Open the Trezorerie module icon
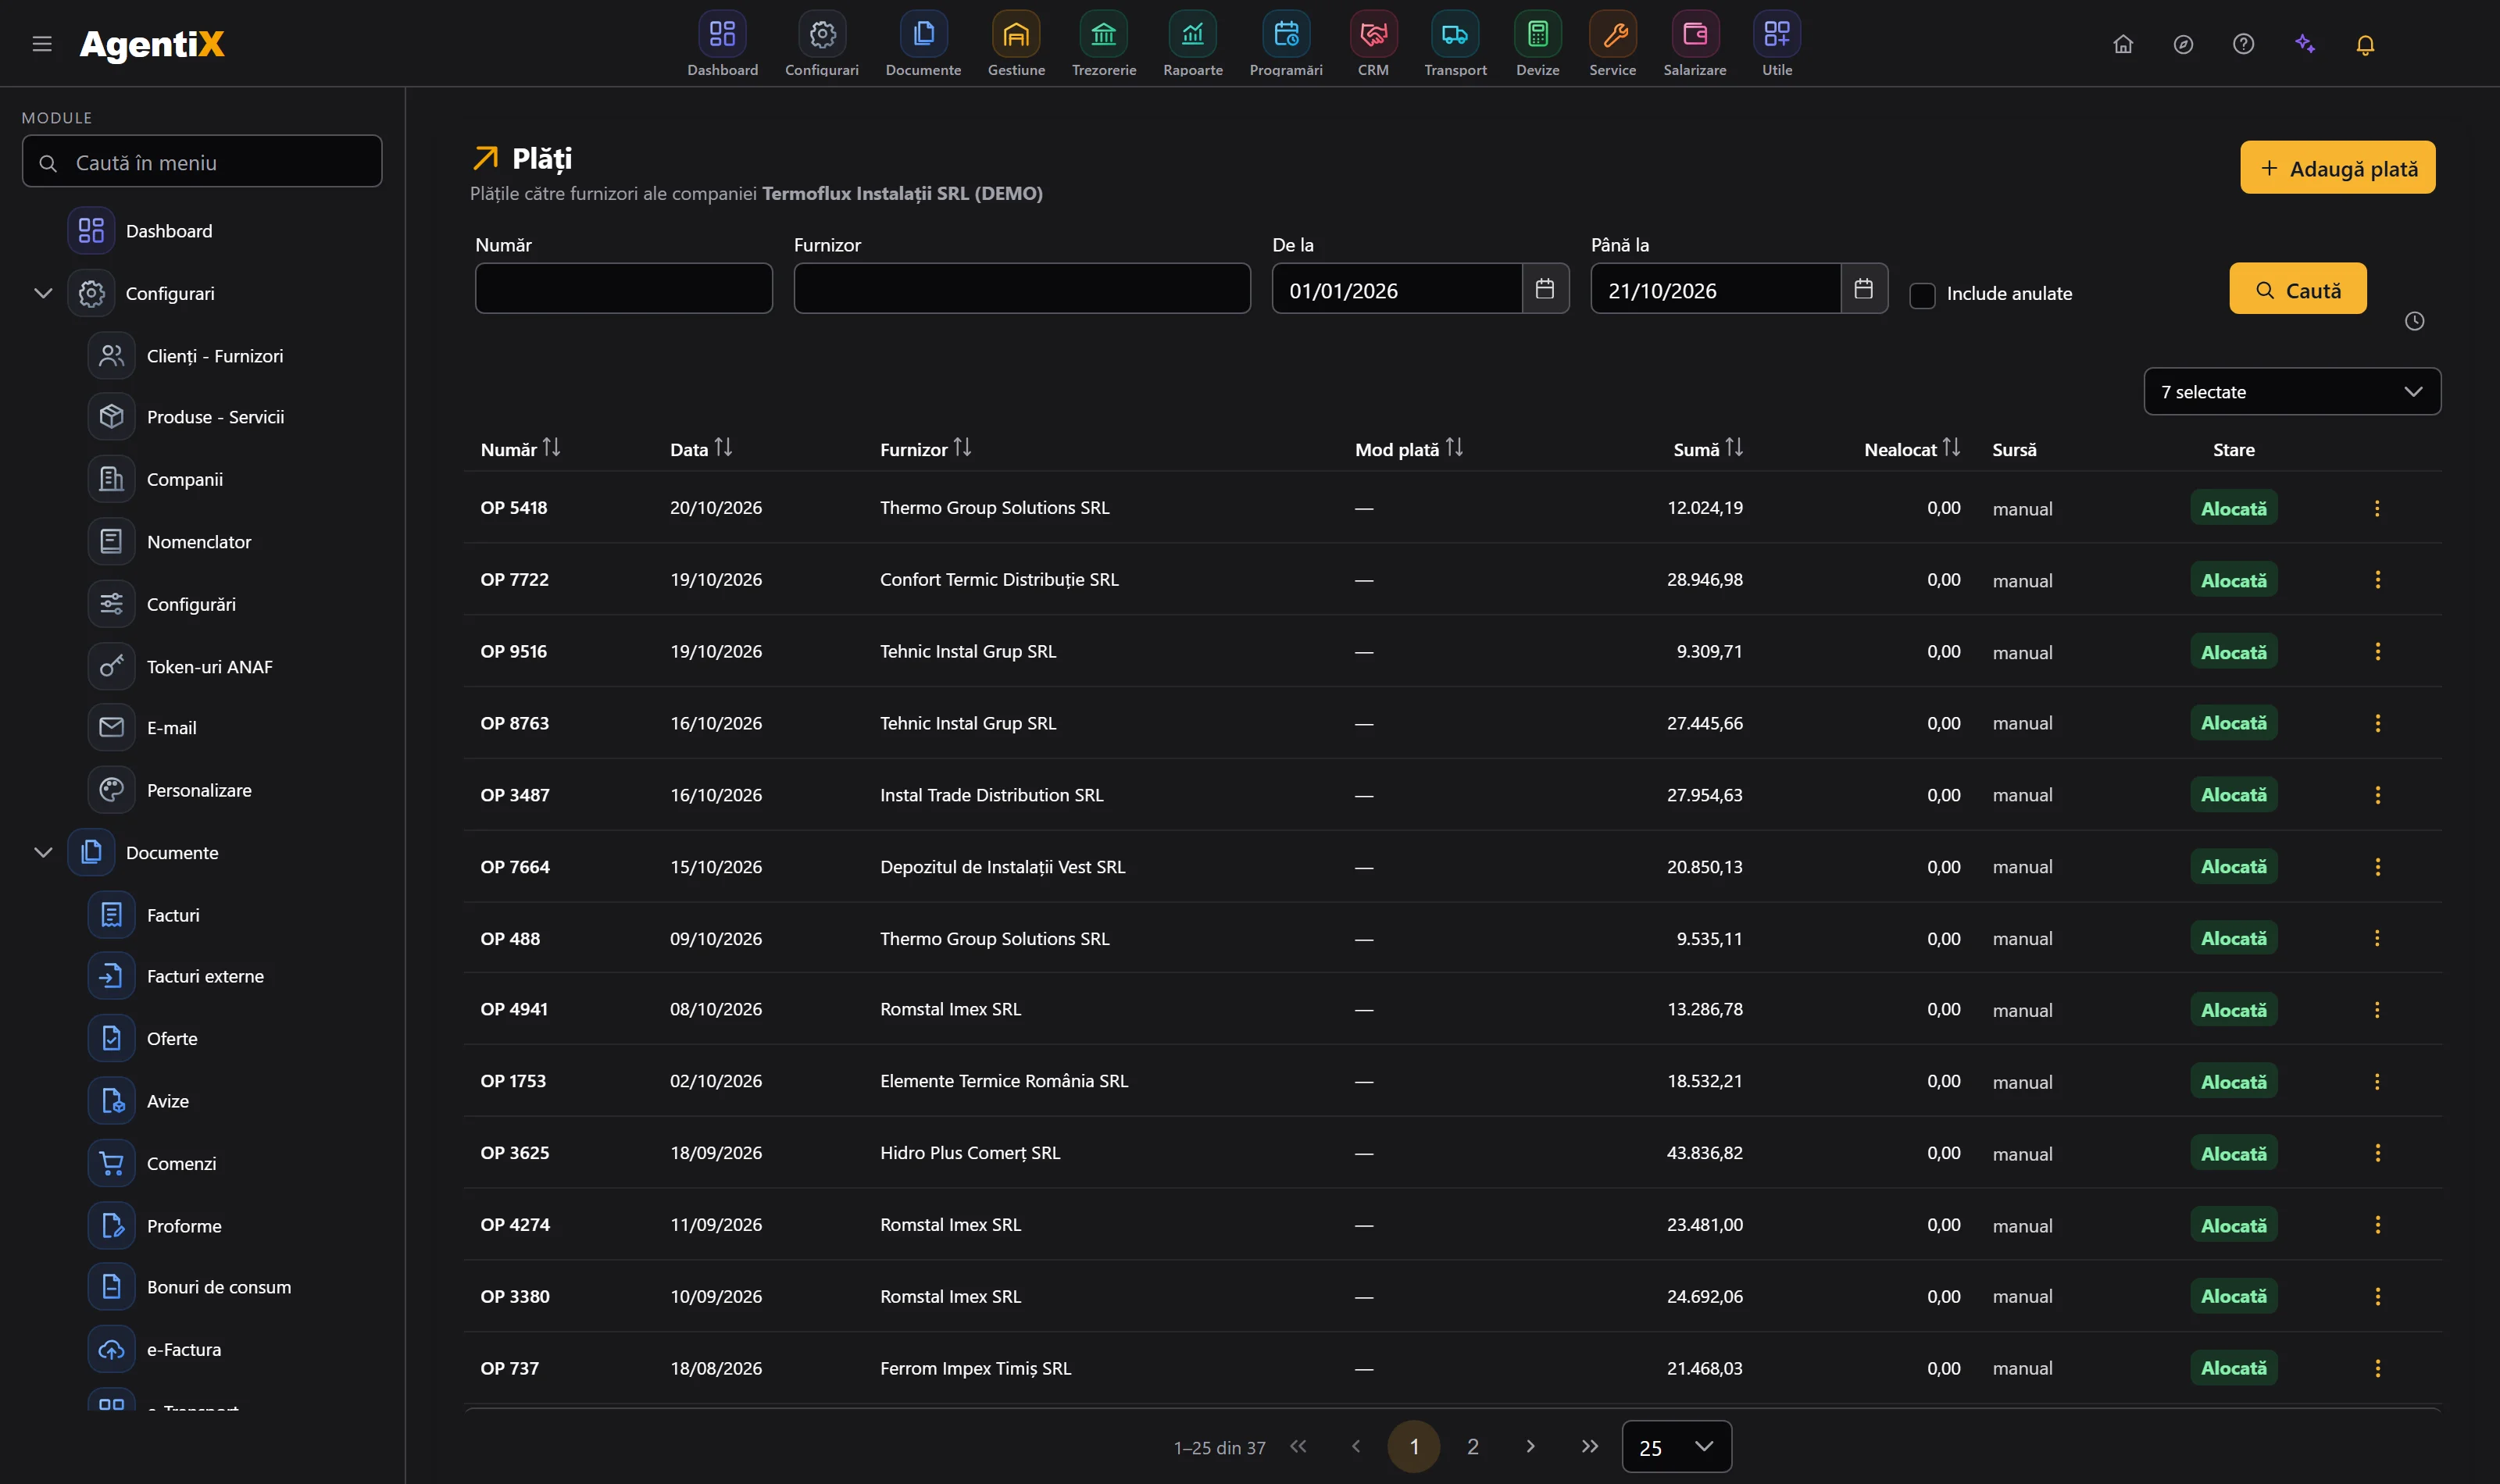The image size is (2500, 1484). tap(1103, 35)
